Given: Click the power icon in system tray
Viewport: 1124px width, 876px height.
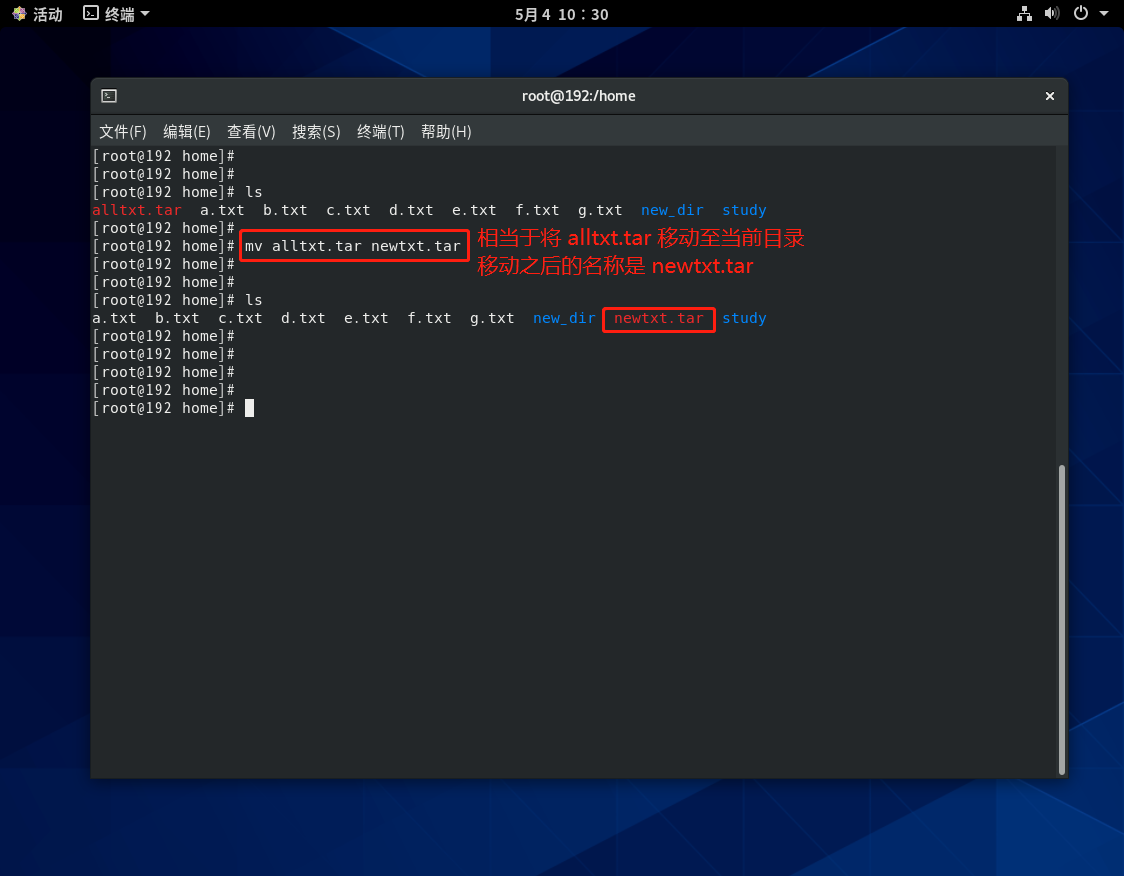Looking at the screenshot, I should pos(1080,14).
